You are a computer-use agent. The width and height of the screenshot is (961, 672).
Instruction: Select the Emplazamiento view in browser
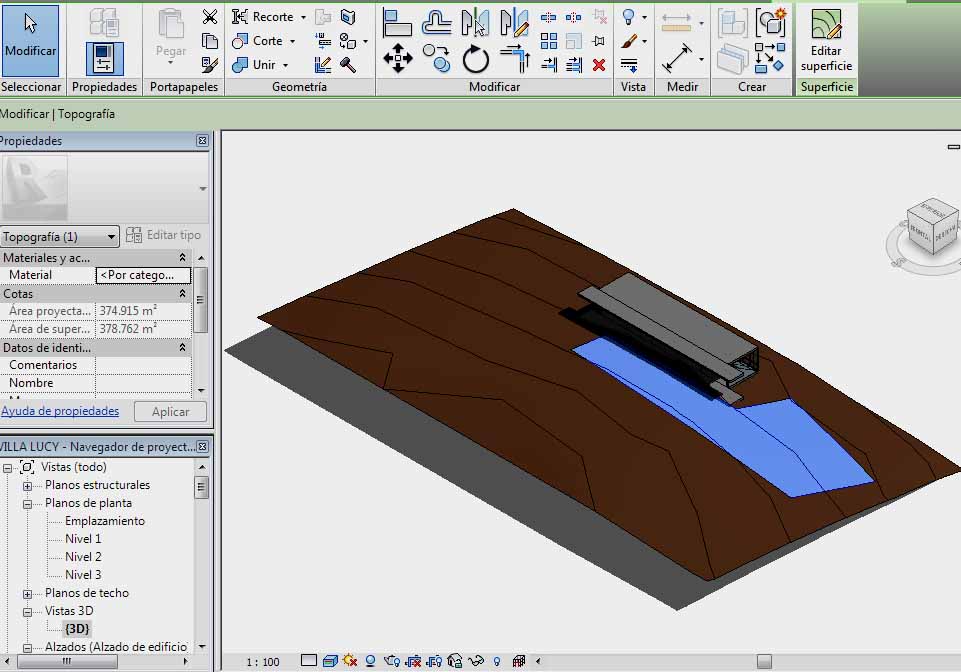pyautogui.click(x=104, y=521)
